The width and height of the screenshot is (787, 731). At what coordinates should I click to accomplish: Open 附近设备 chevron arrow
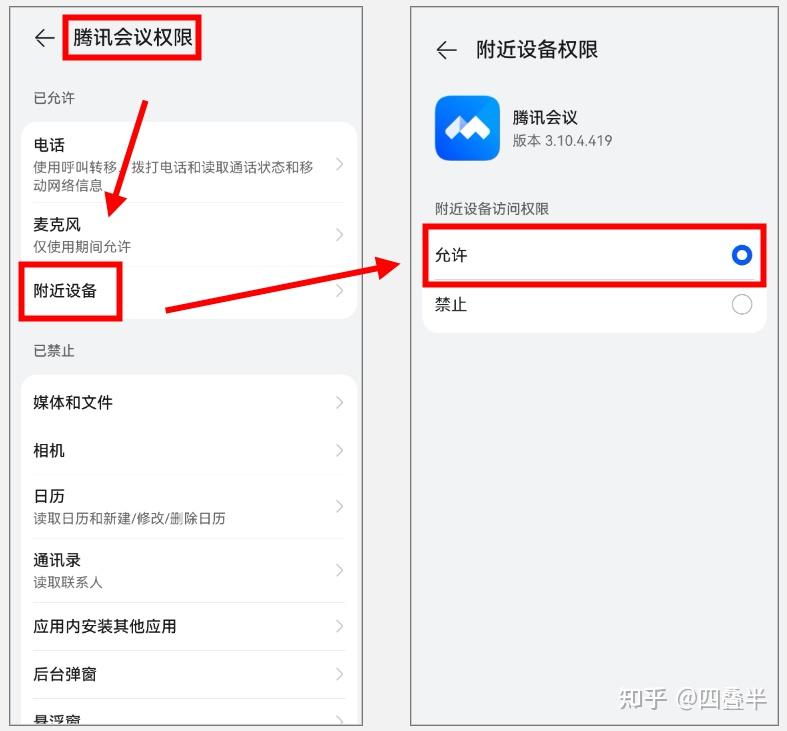coord(340,291)
